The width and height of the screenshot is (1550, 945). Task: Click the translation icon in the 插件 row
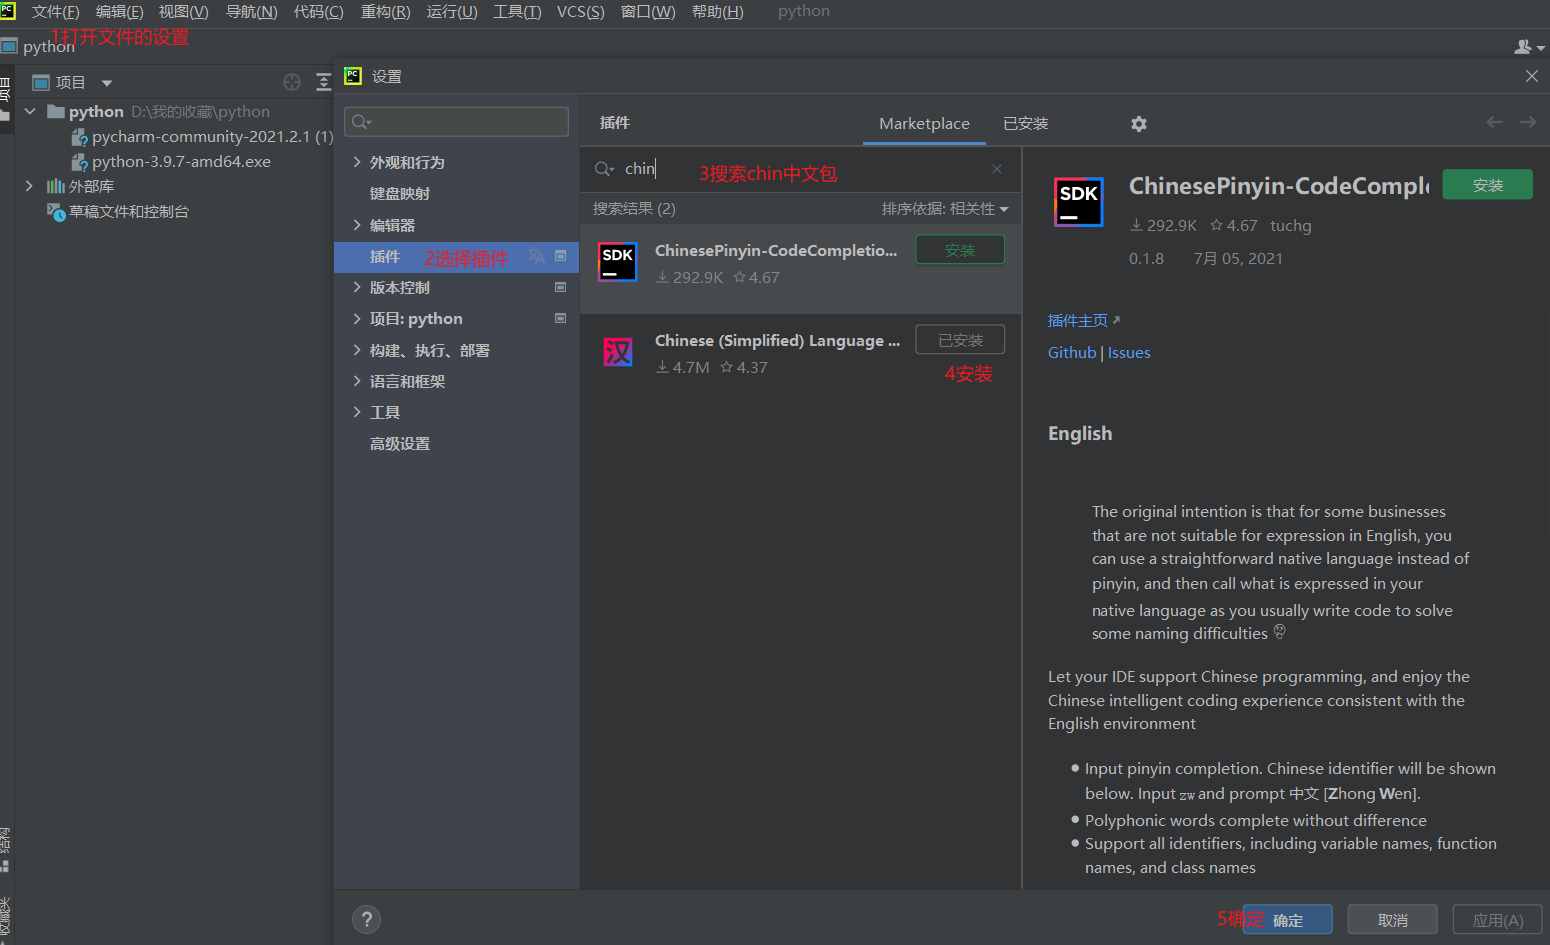pyautogui.click(x=537, y=256)
